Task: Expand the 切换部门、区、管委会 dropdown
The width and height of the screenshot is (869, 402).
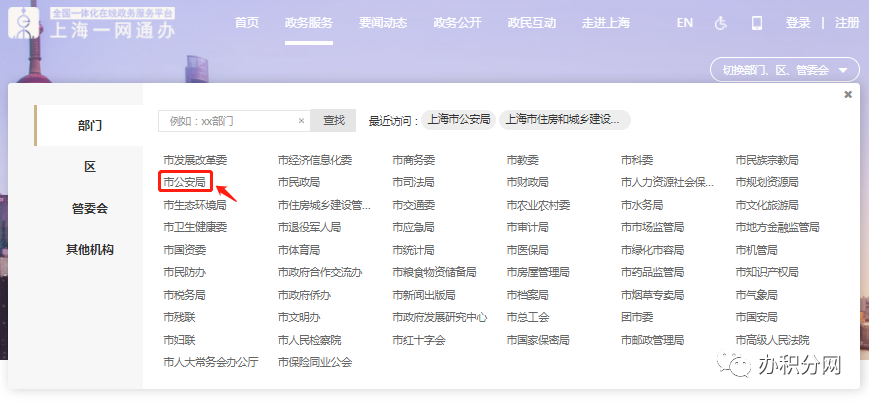Action: (784, 70)
